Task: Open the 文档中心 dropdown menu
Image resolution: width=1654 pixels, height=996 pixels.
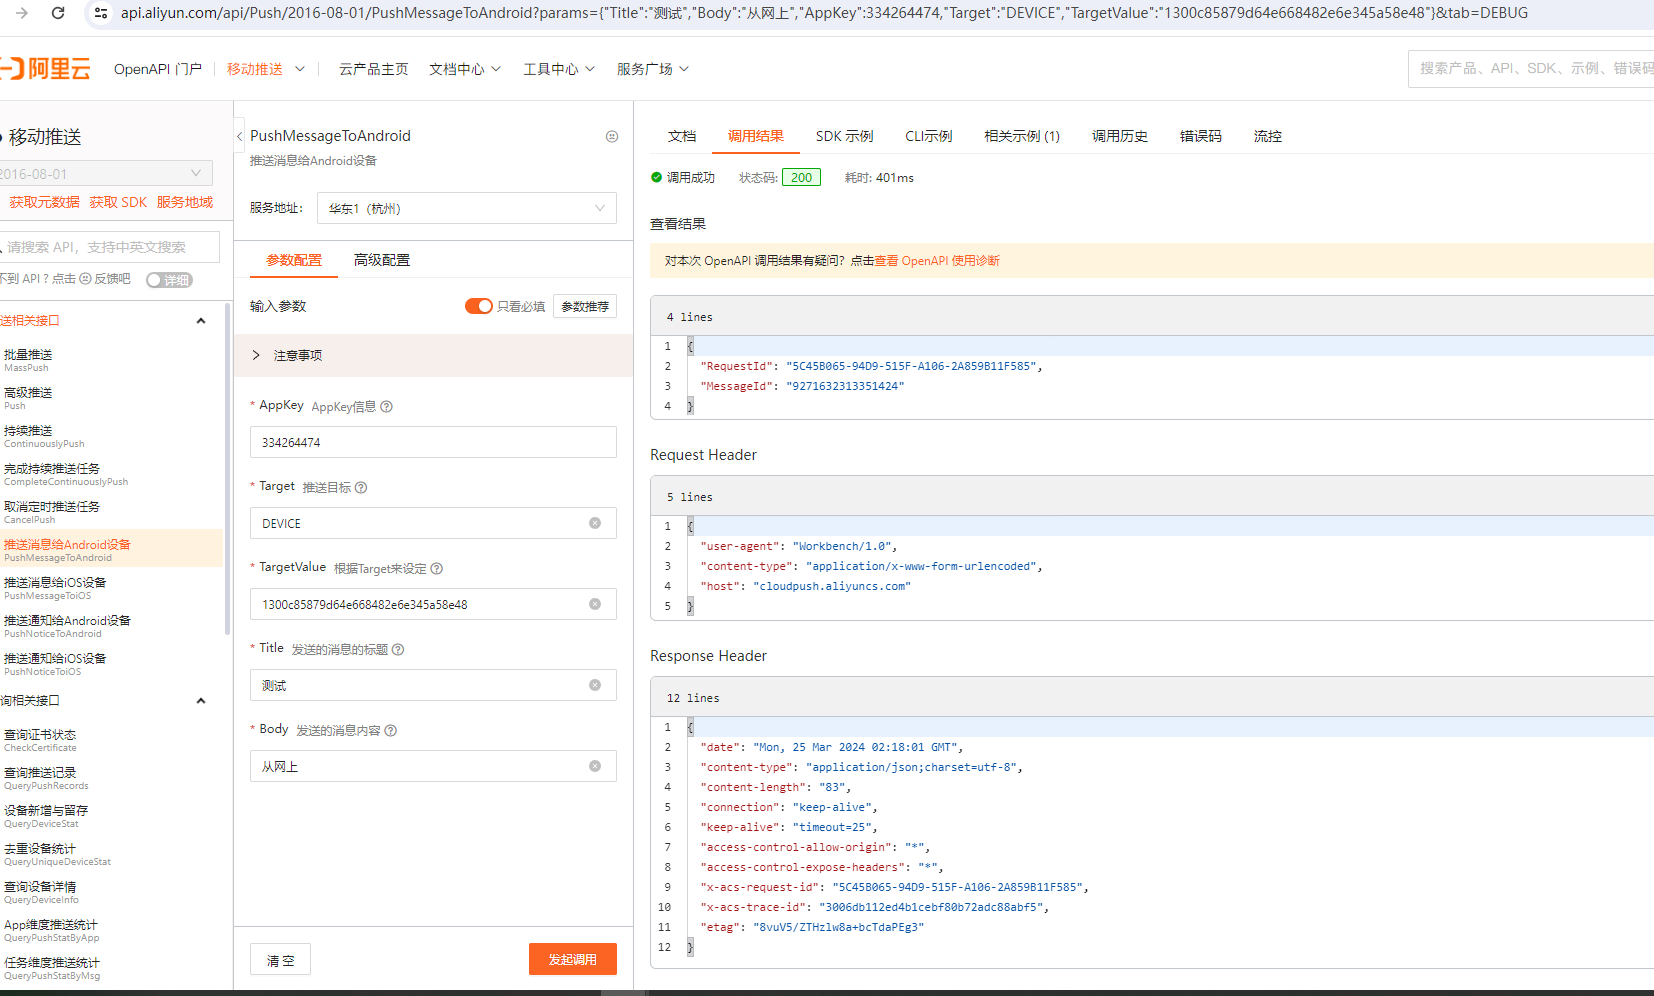Action: [x=465, y=69]
